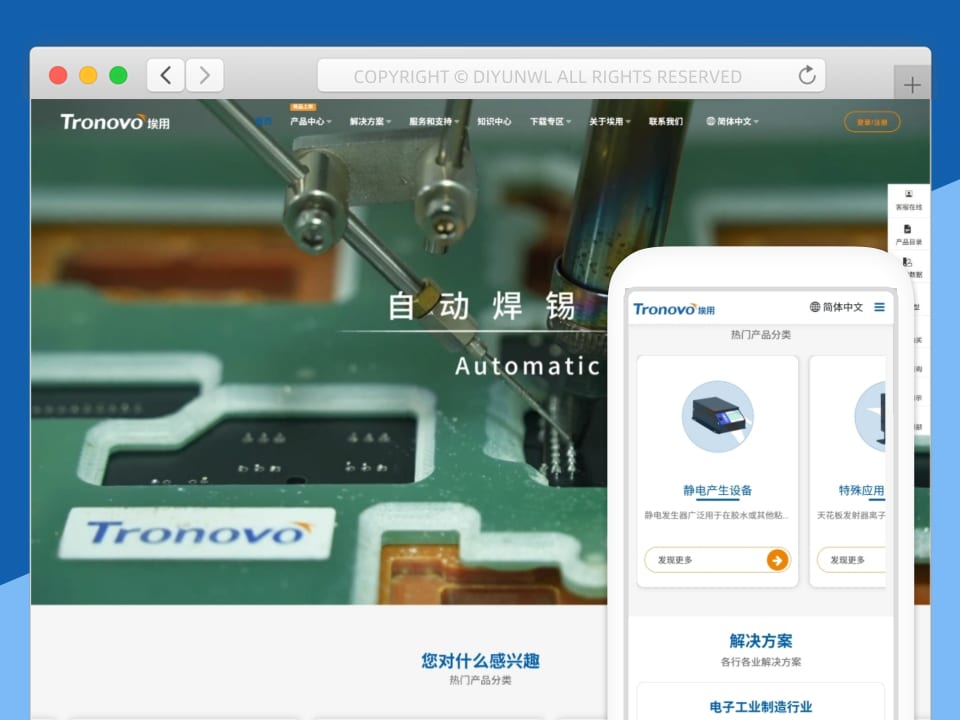Image resolution: width=960 pixels, height=720 pixels.
Task: Expand the 下载专区 dropdown menu
Action: tap(550, 121)
